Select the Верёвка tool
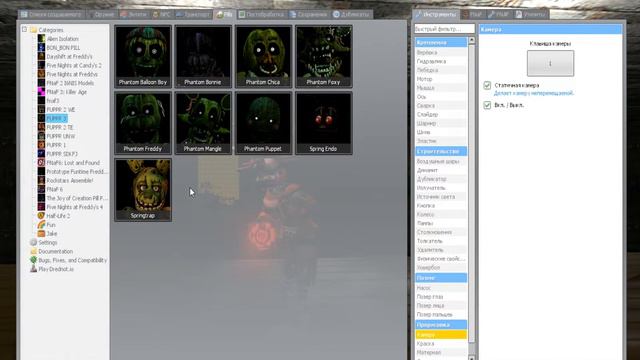Viewport: 640px width, 360px height. coord(441,52)
